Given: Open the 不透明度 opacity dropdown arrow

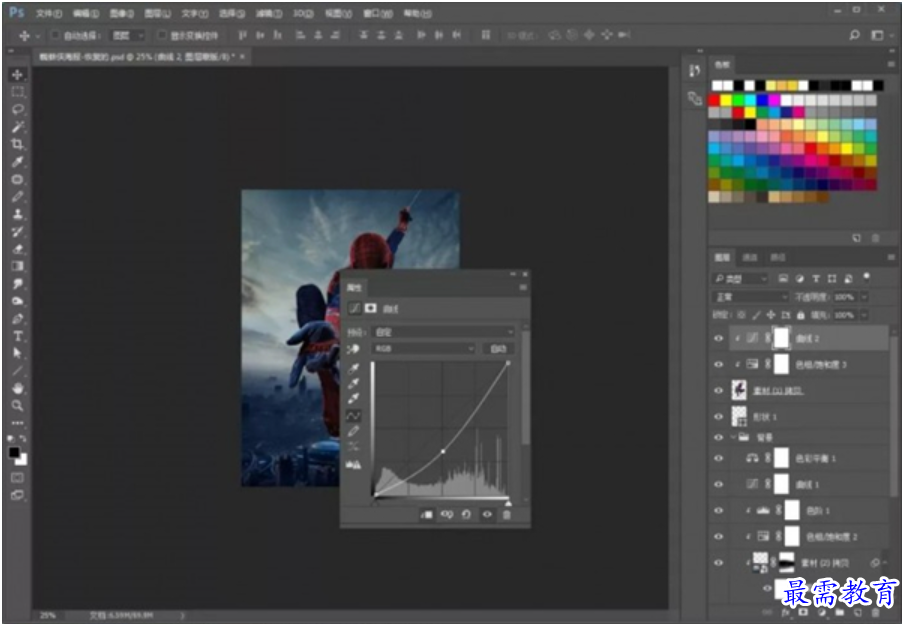Looking at the screenshot, I should coord(864,297).
